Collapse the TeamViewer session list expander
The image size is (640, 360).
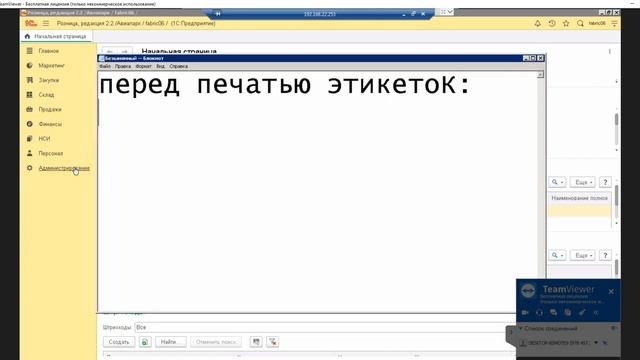(x=521, y=328)
